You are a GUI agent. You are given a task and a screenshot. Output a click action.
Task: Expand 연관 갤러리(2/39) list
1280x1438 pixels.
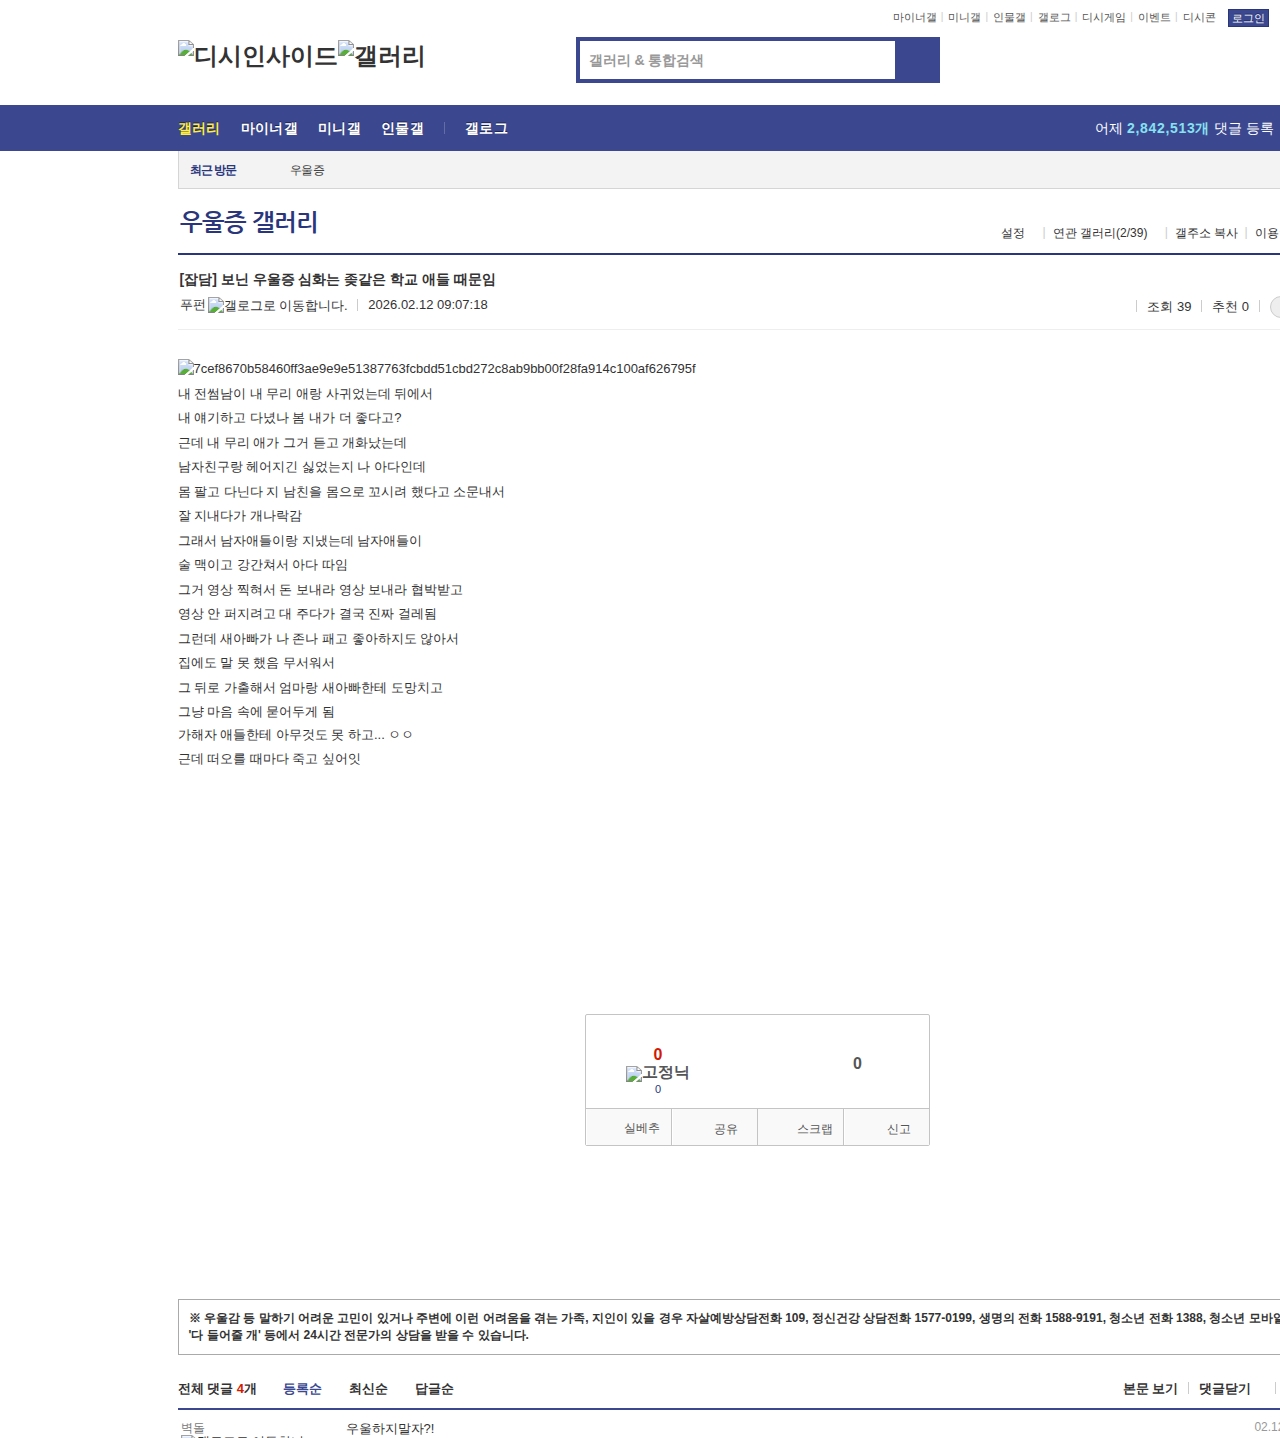pos(1100,233)
